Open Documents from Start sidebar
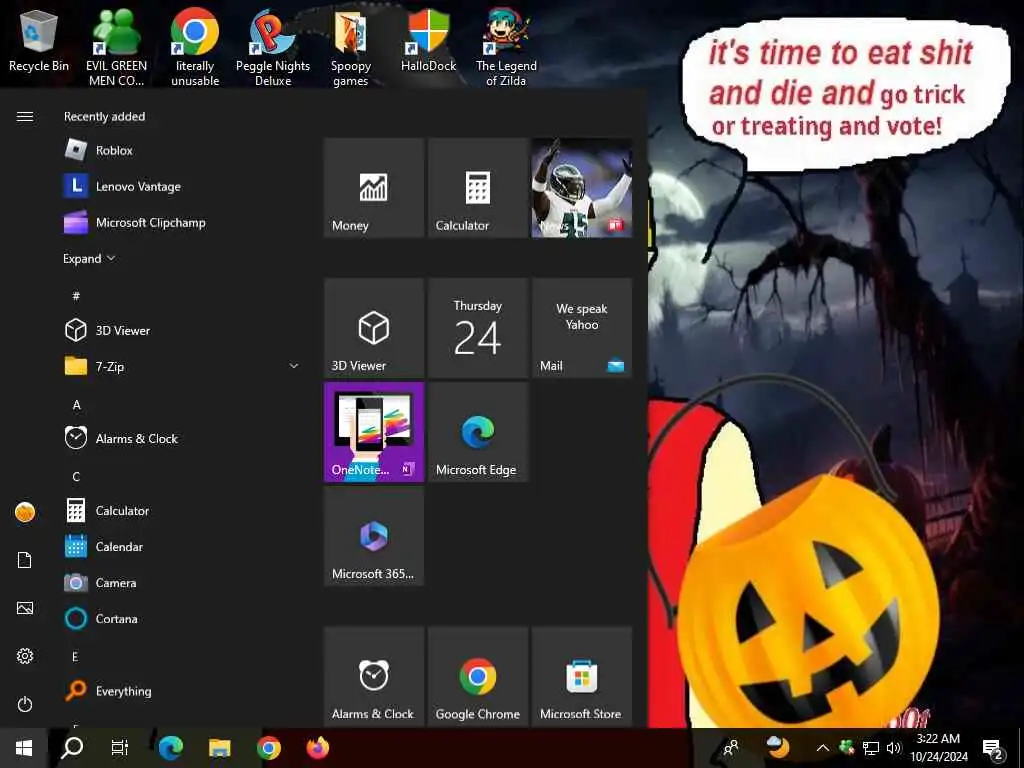The width and height of the screenshot is (1024, 768). [x=25, y=560]
